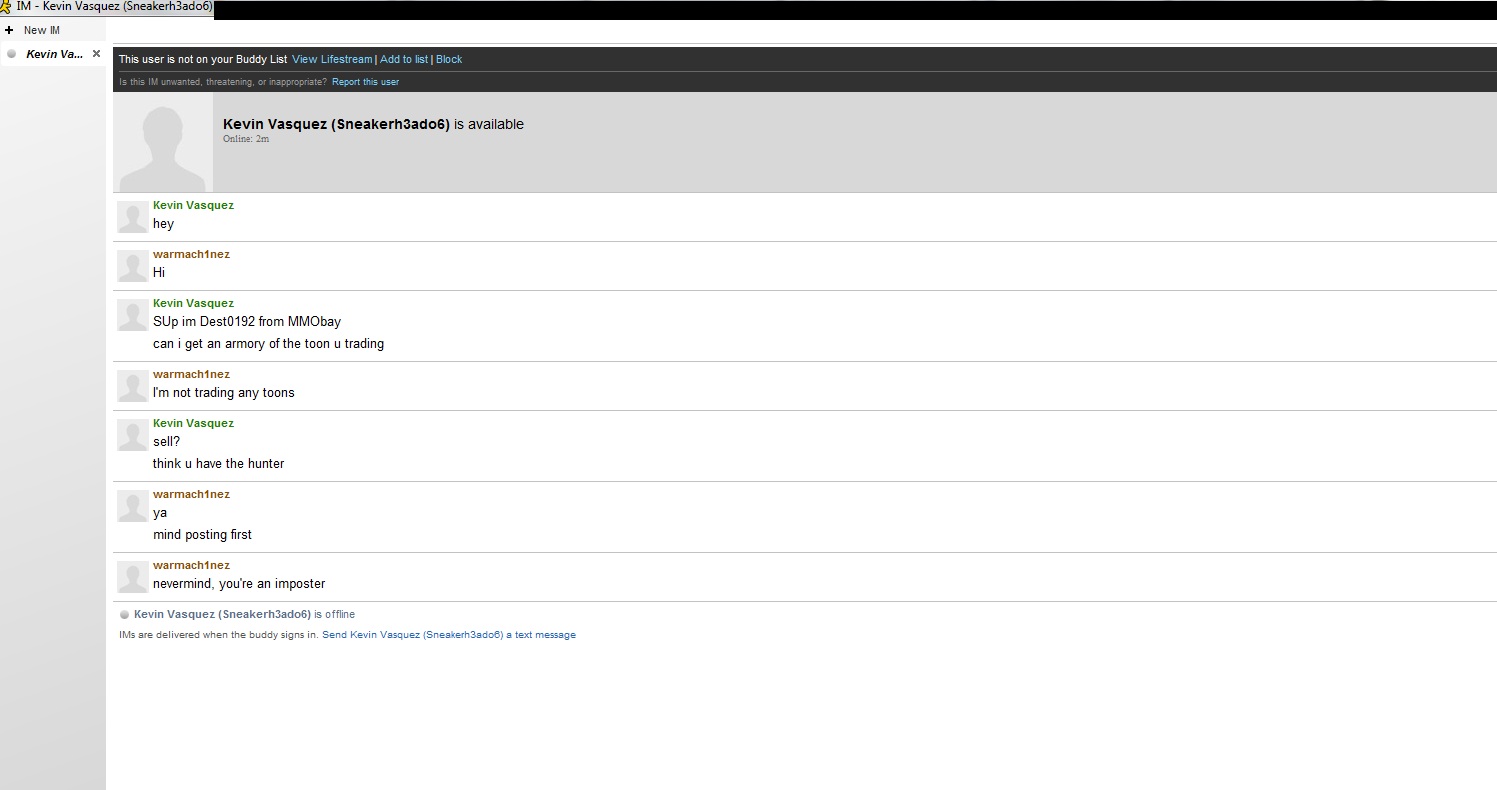Click the "IMs are delivered when the buddy signs in" note
This screenshot has width=1497, height=790.
click(218, 635)
